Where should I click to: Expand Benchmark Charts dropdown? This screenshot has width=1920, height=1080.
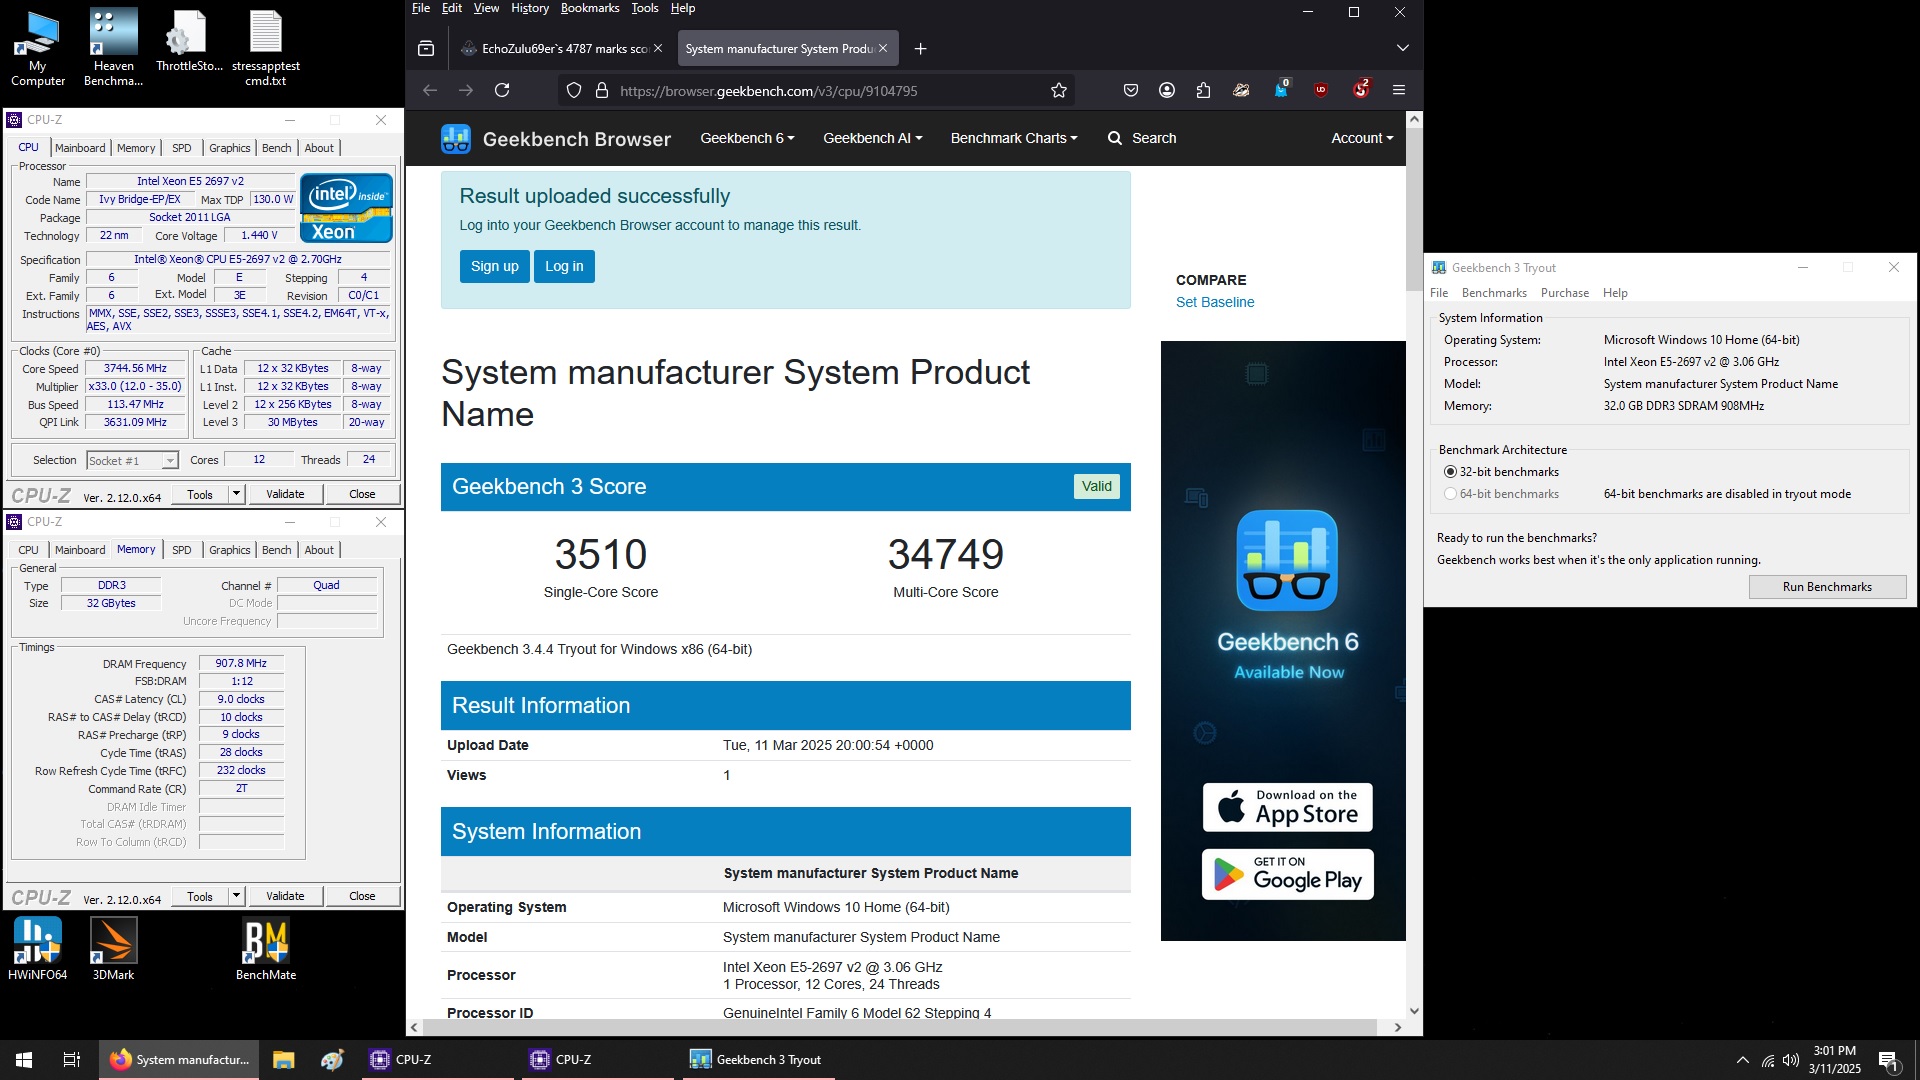pyautogui.click(x=1014, y=138)
